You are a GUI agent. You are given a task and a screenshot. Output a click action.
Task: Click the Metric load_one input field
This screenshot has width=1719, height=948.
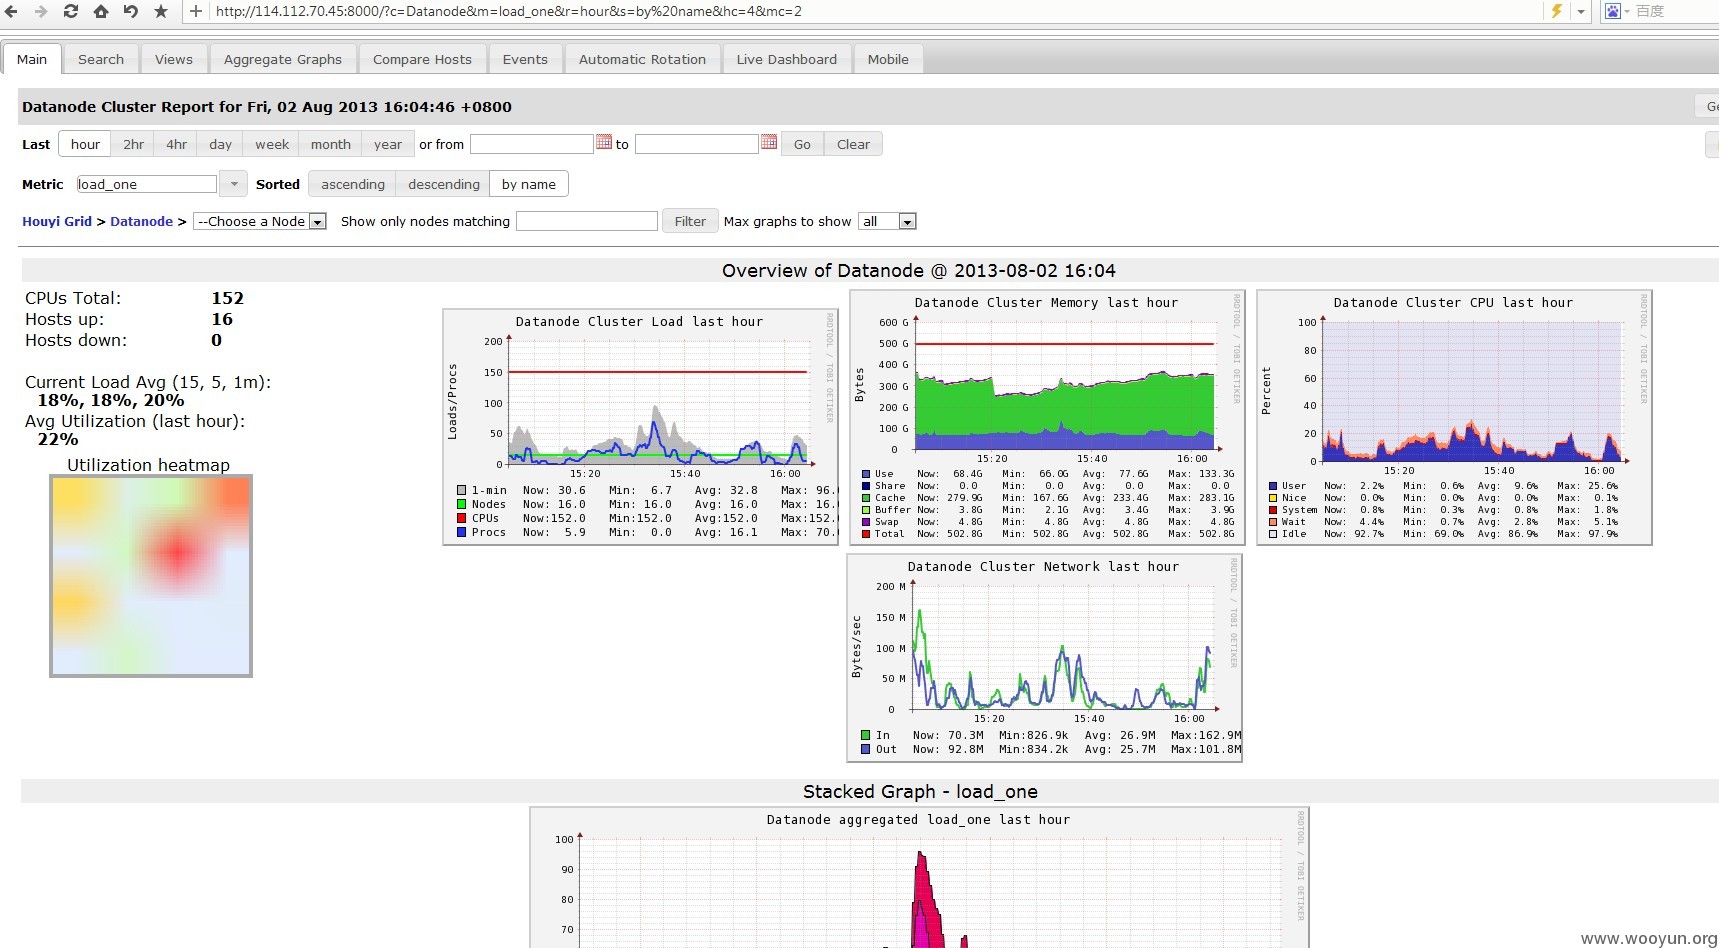pyautogui.click(x=146, y=184)
